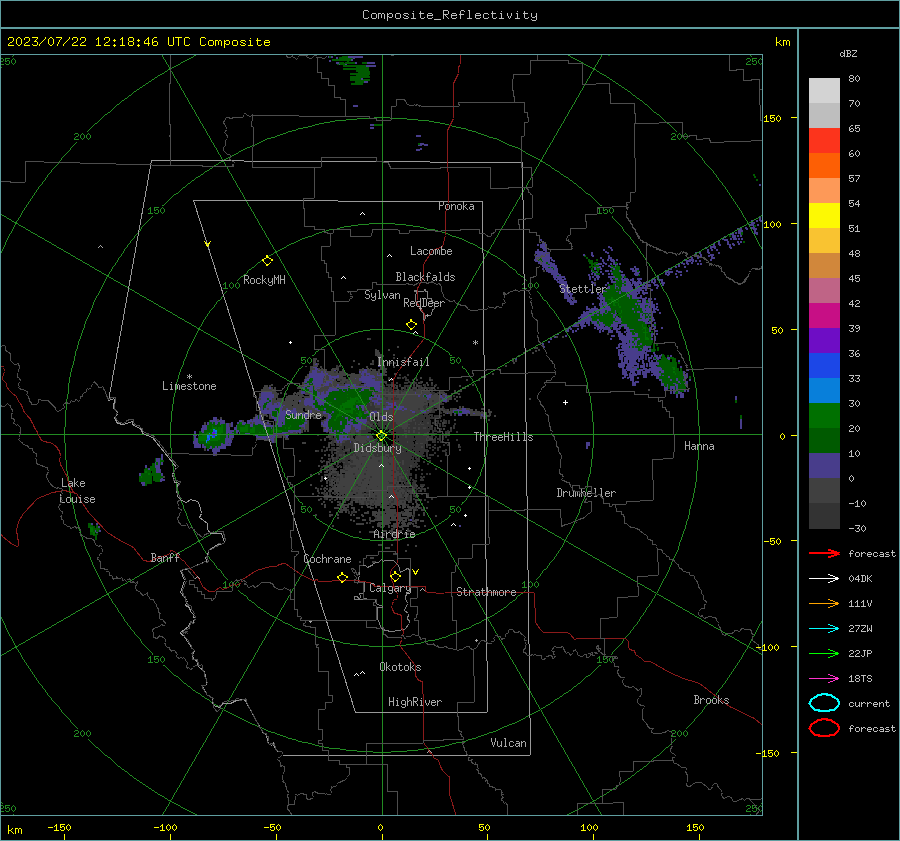Viewport: 900px width, 841px height.
Task: Select the magenta swatch beside 42 label
Action: coord(824,315)
